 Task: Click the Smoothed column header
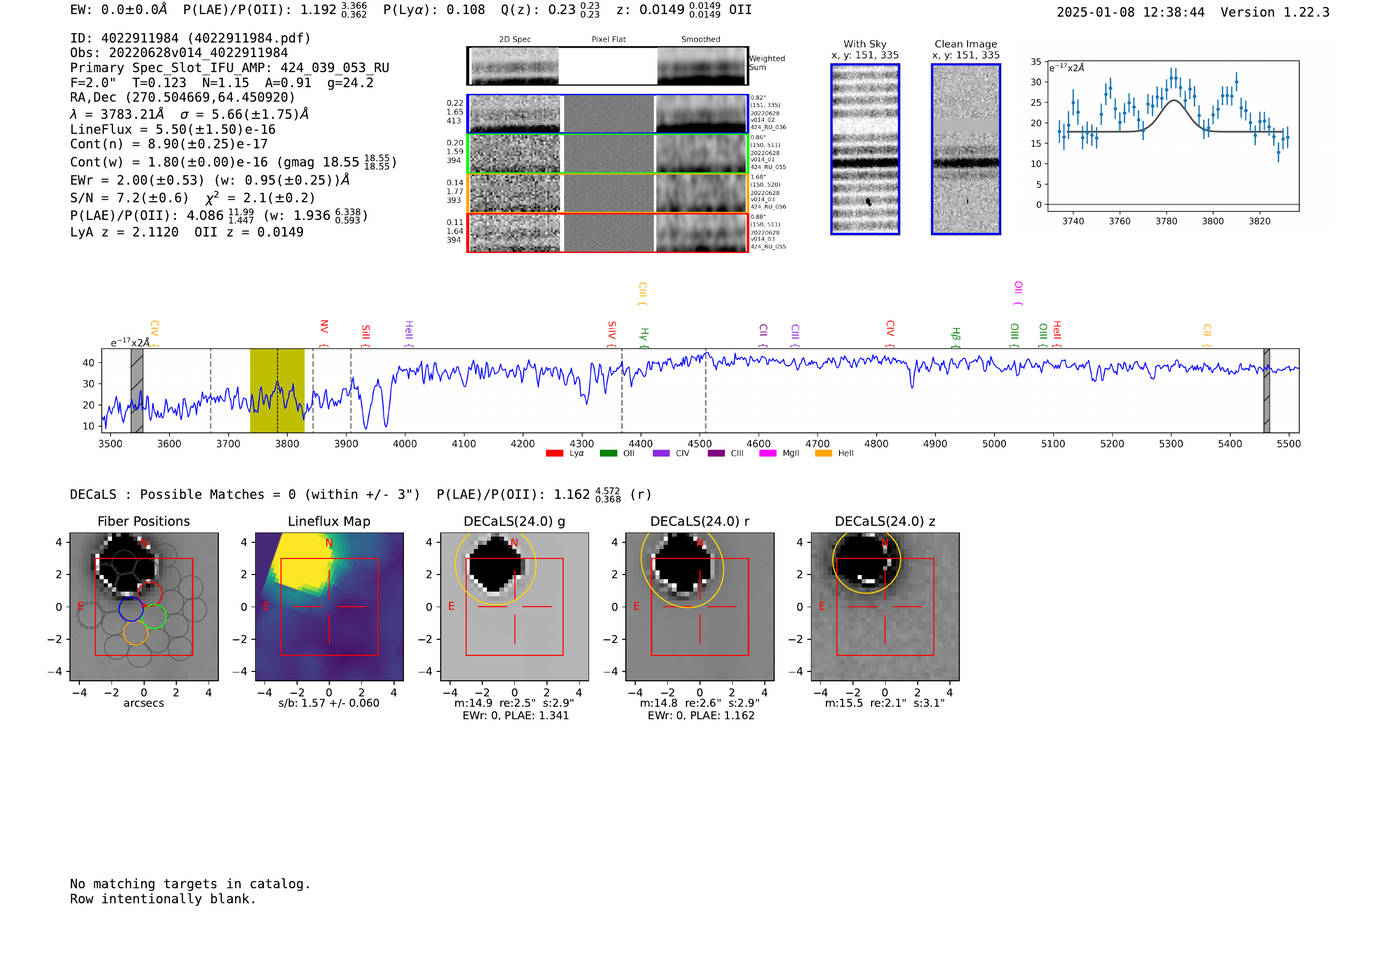[701, 39]
